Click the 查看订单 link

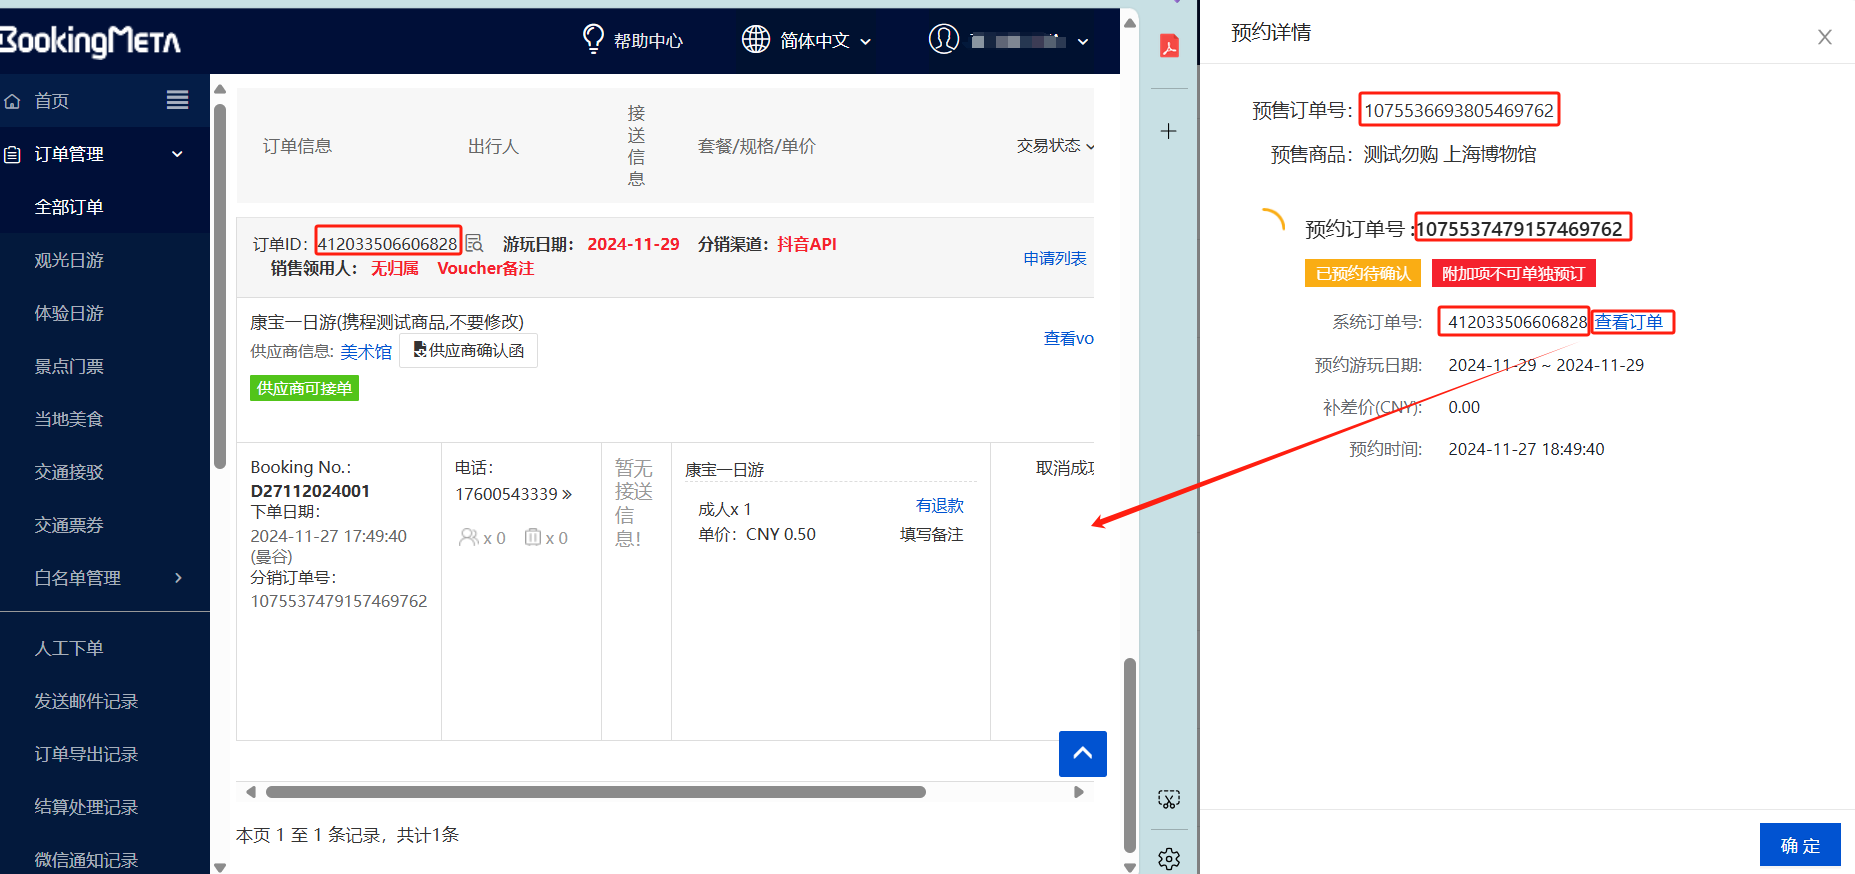[x=1629, y=322]
